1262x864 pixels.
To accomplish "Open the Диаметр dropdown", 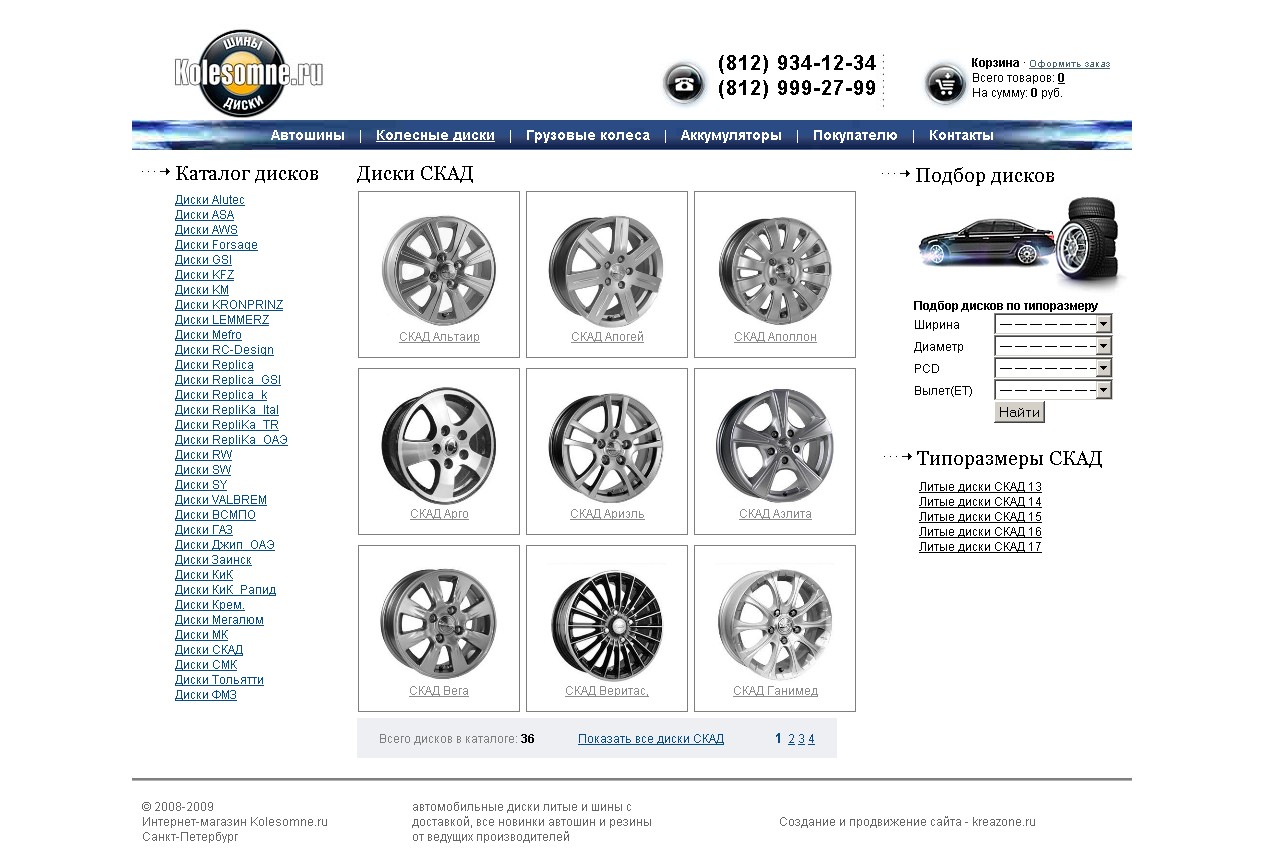I will (1053, 346).
